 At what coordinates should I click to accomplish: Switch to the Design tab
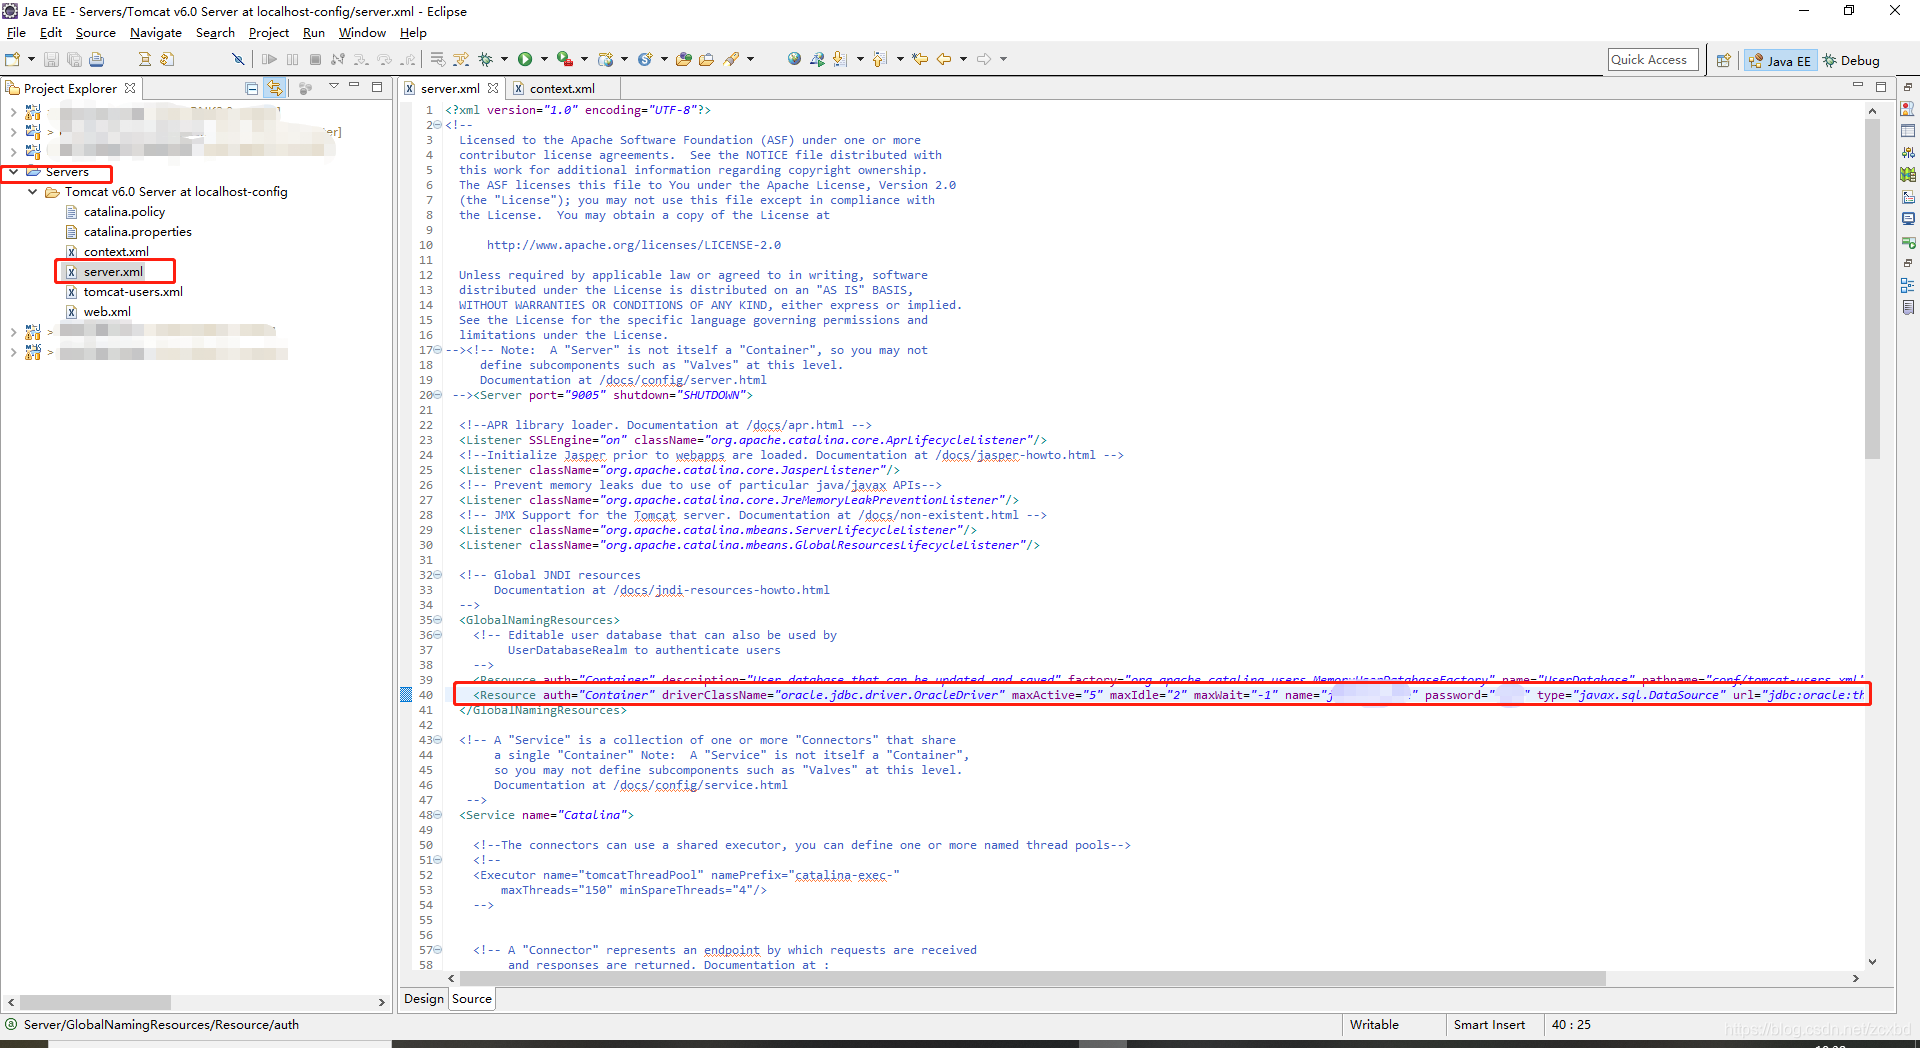coord(424,999)
